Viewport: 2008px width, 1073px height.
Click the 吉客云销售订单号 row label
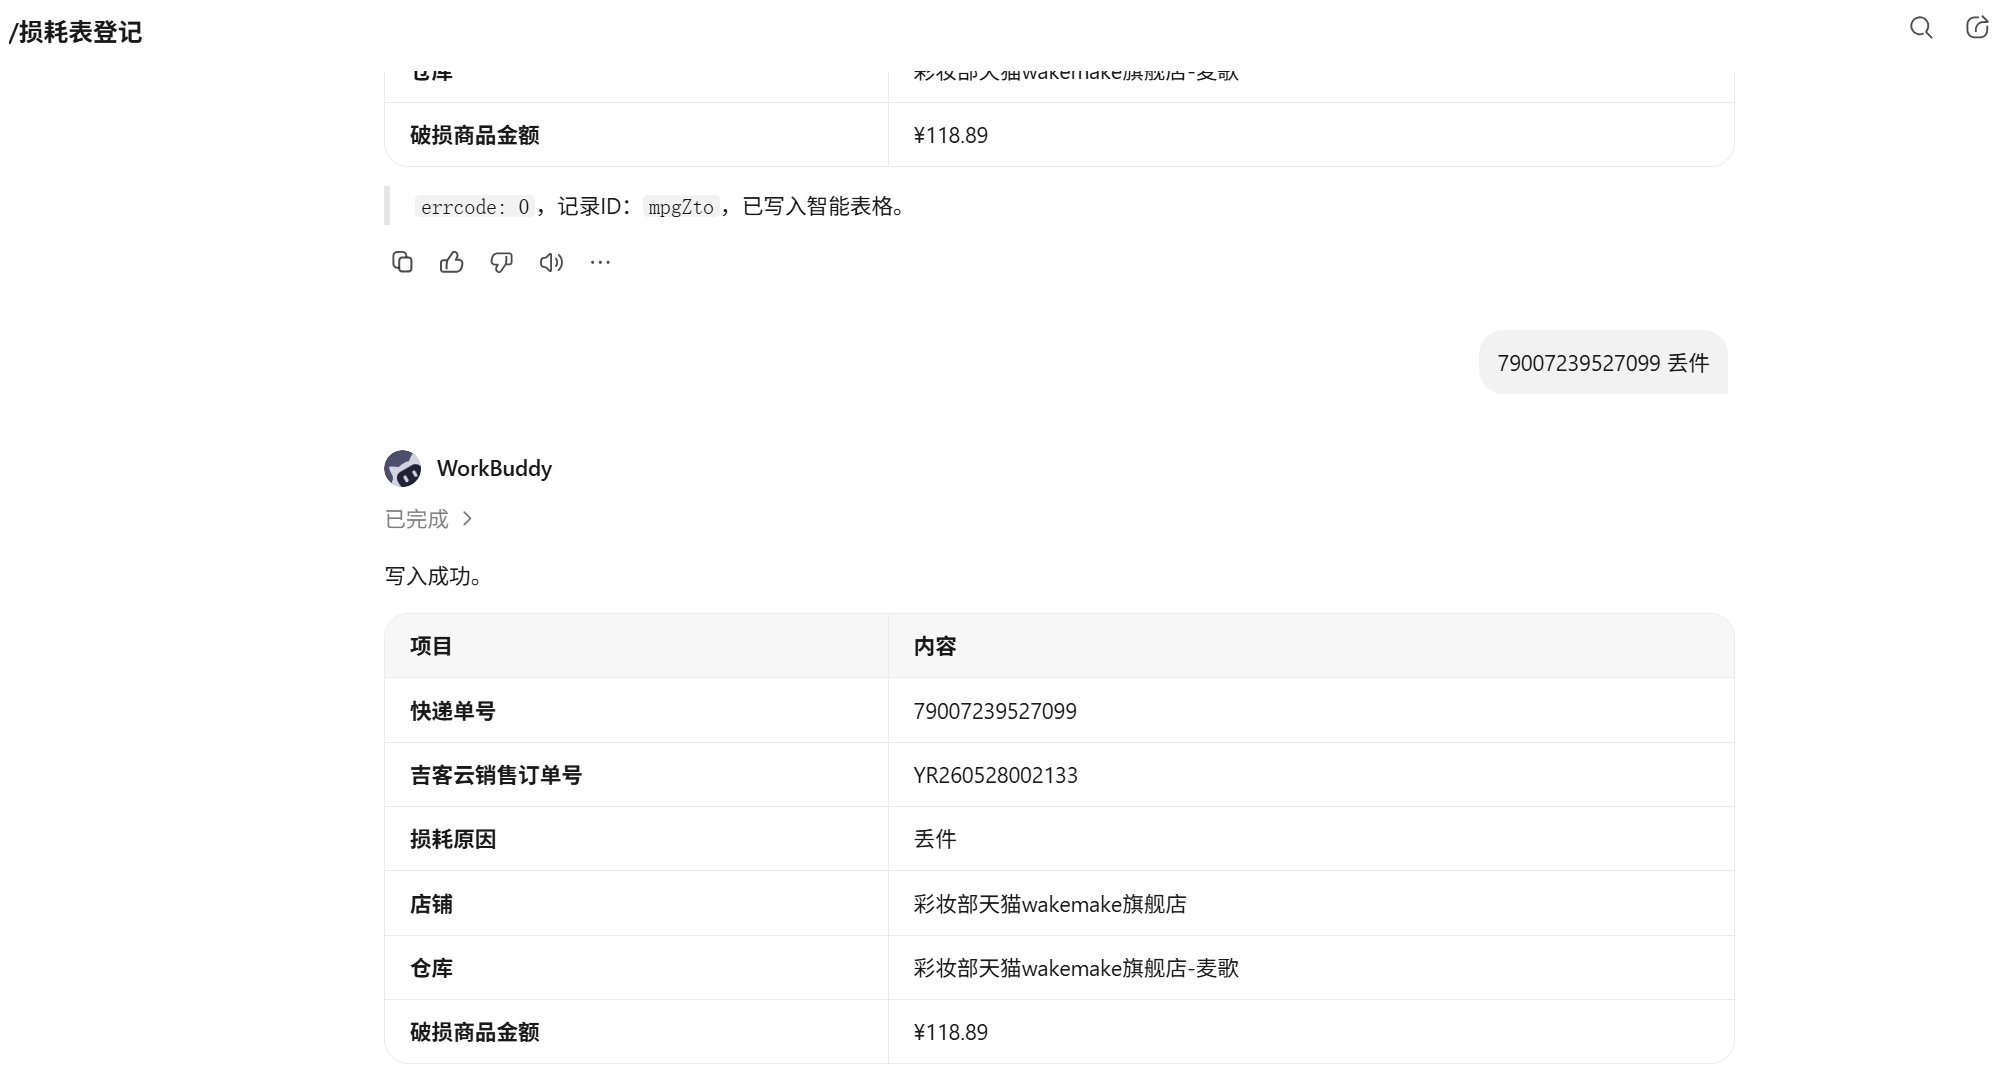(x=496, y=775)
